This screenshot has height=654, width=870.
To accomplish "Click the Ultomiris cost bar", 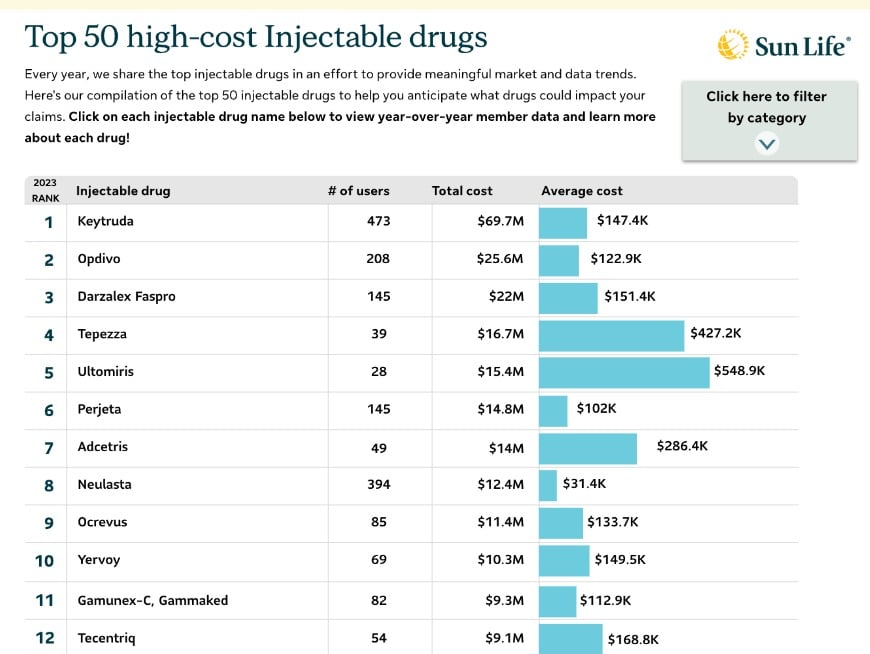I will tap(622, 372).
